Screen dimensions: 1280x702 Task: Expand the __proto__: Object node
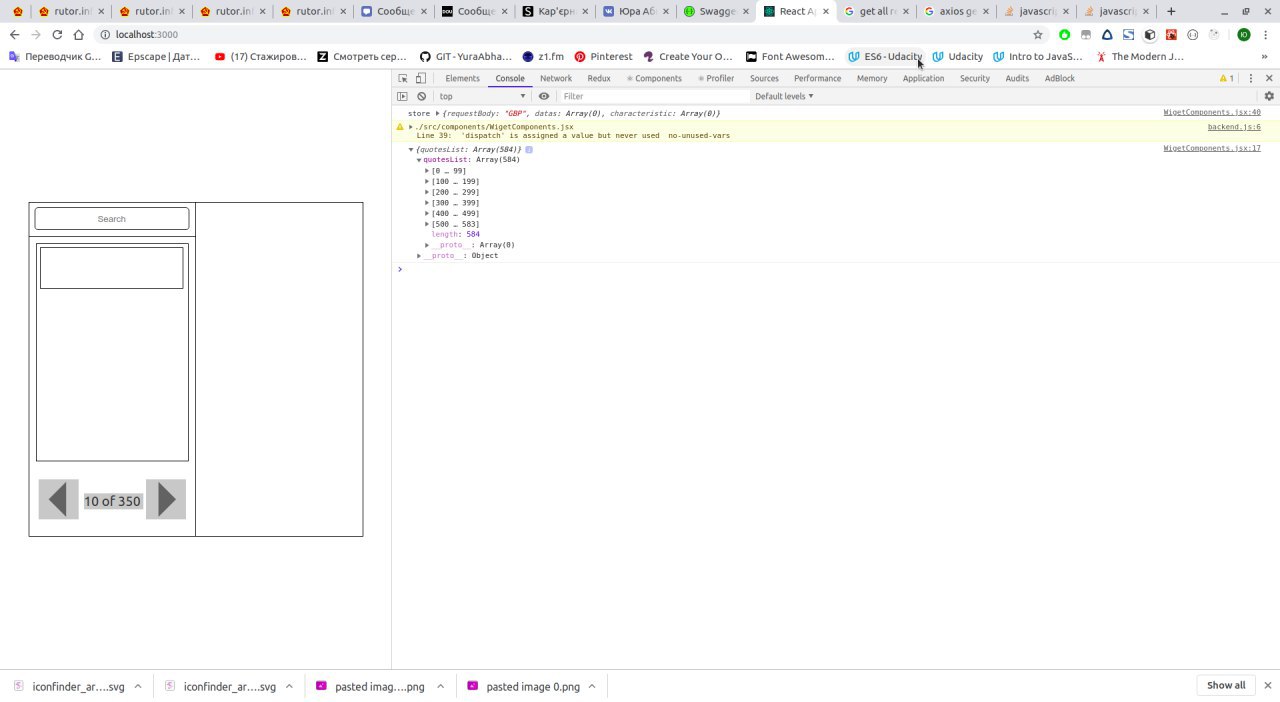click(x=419, y=256)
